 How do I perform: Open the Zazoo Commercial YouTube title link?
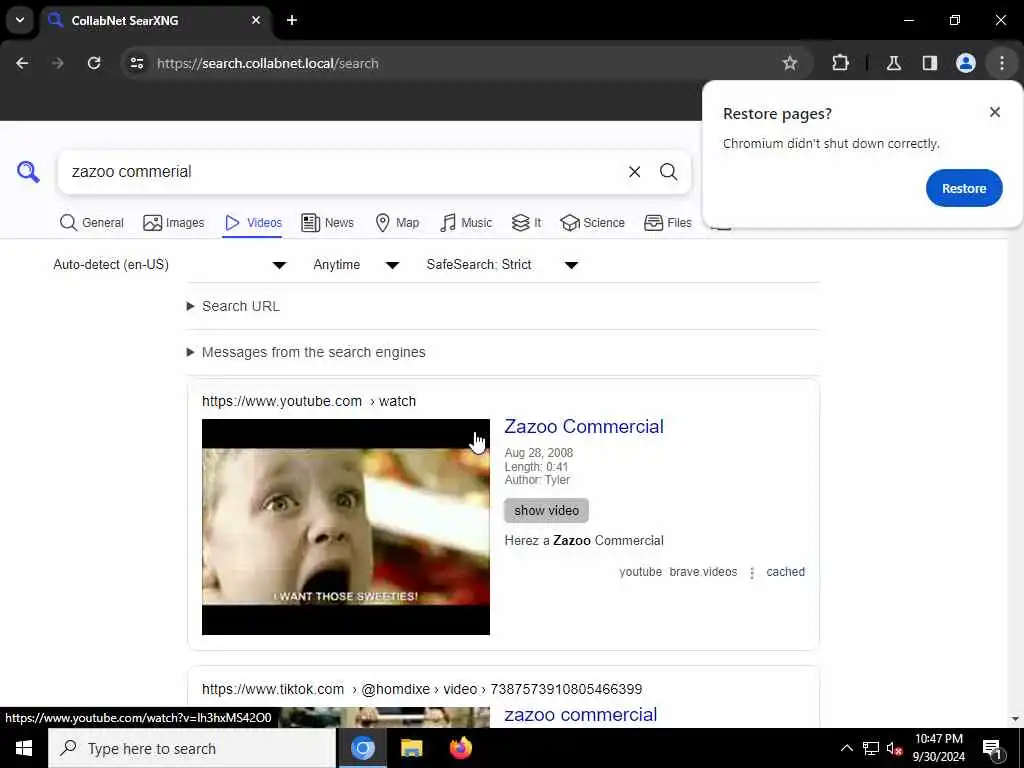pos(584,426)
